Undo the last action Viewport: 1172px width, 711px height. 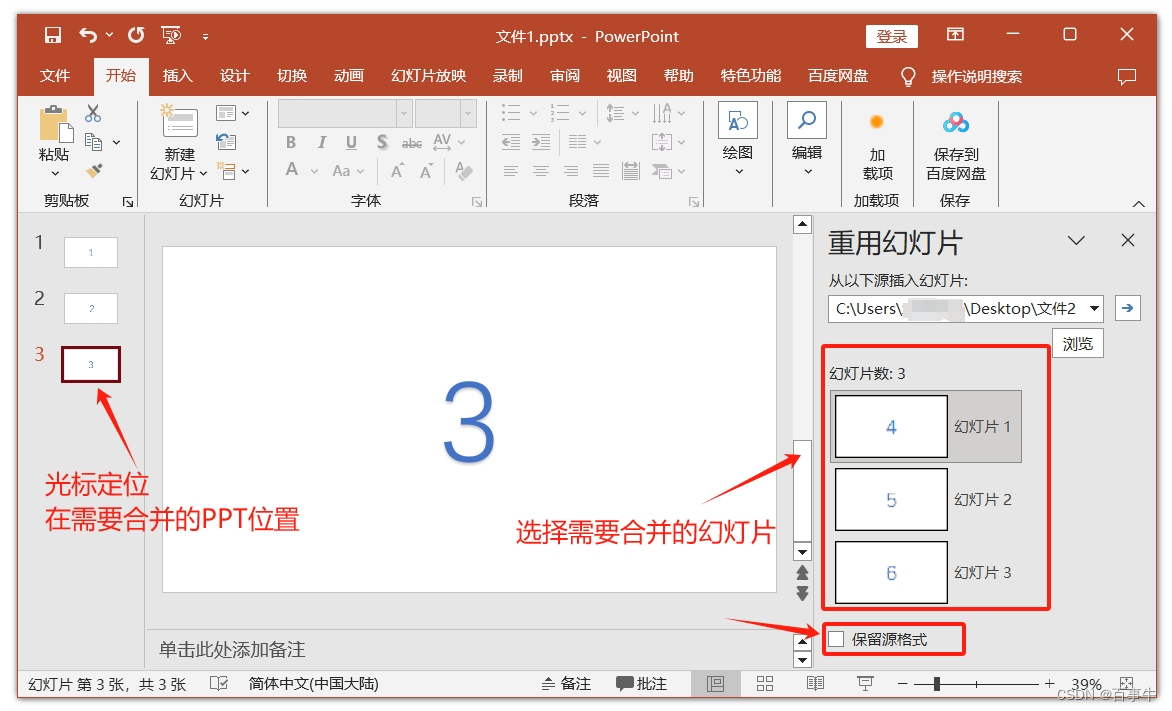[x=88, y=35]
